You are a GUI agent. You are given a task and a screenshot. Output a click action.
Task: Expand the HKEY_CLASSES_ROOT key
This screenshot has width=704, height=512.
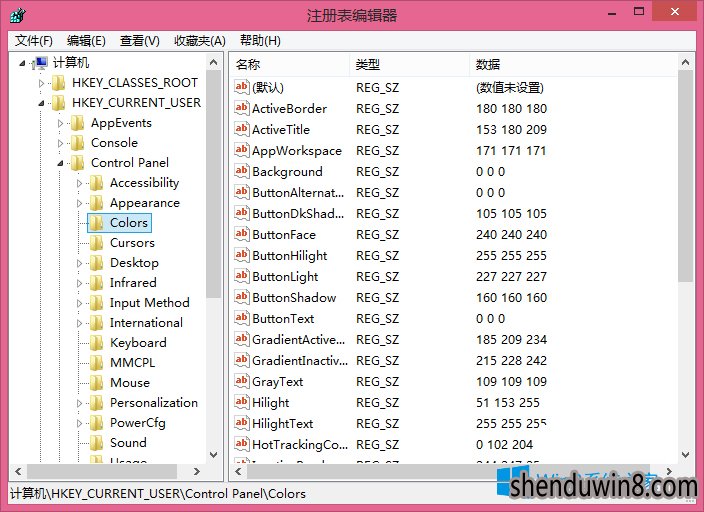point(41,83)
